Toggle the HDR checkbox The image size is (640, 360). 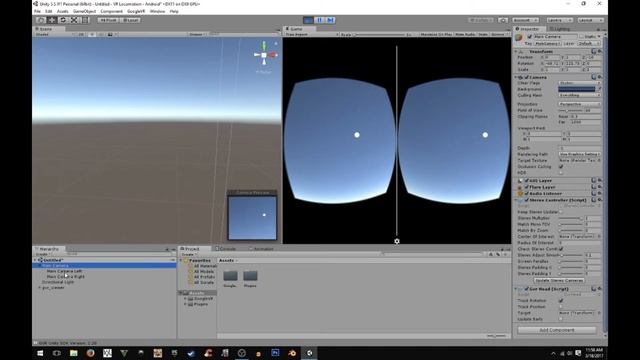click(561, 173)
